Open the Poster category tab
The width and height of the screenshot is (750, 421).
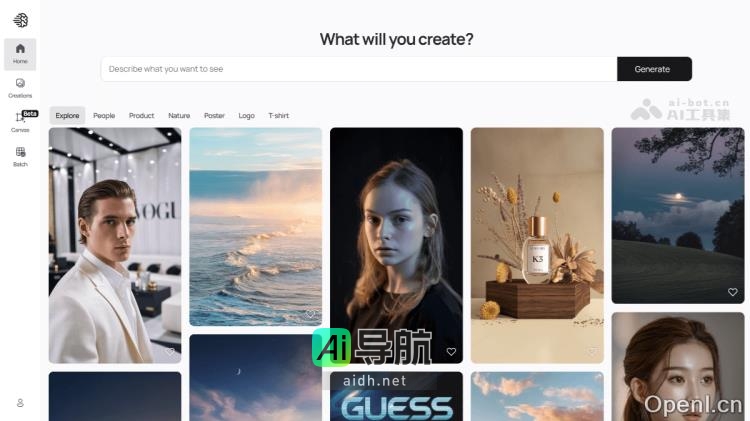click(214, 116)
